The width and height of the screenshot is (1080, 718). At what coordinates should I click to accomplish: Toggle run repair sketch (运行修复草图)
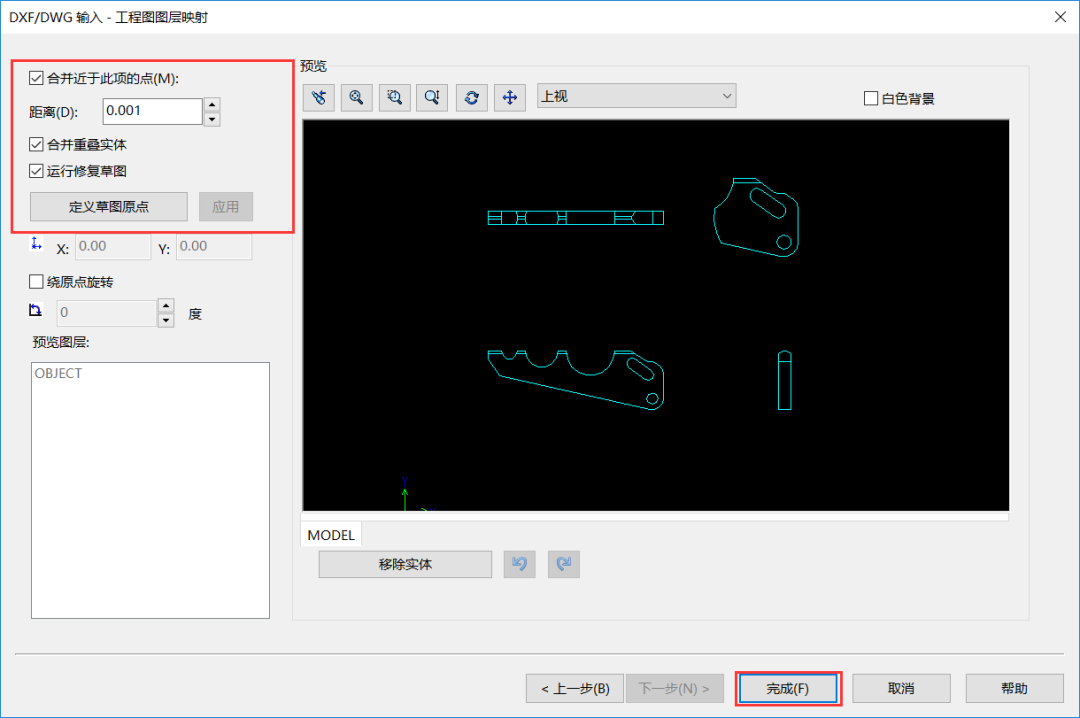tap(37, 171)
